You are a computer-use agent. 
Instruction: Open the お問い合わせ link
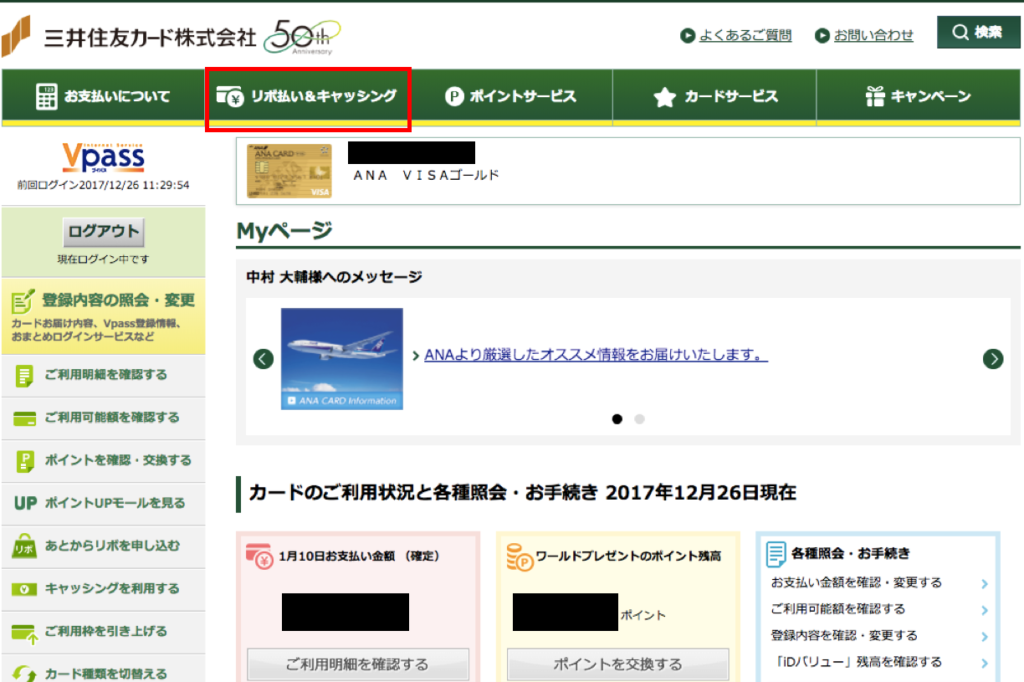click(873, 35)
